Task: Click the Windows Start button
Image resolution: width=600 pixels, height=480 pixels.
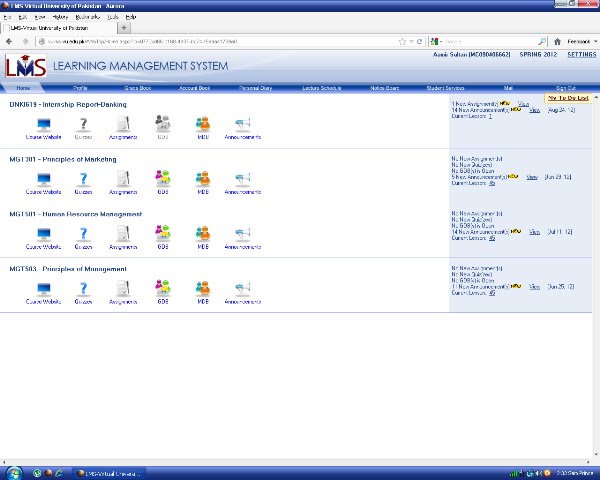Action: click(x=14, y=473)
